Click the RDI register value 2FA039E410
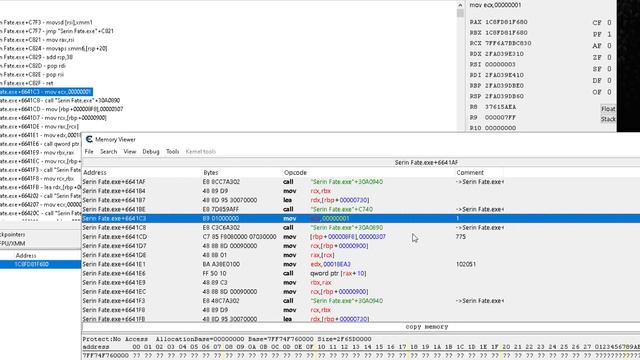640x360 pixels. (x=504, y=75)
